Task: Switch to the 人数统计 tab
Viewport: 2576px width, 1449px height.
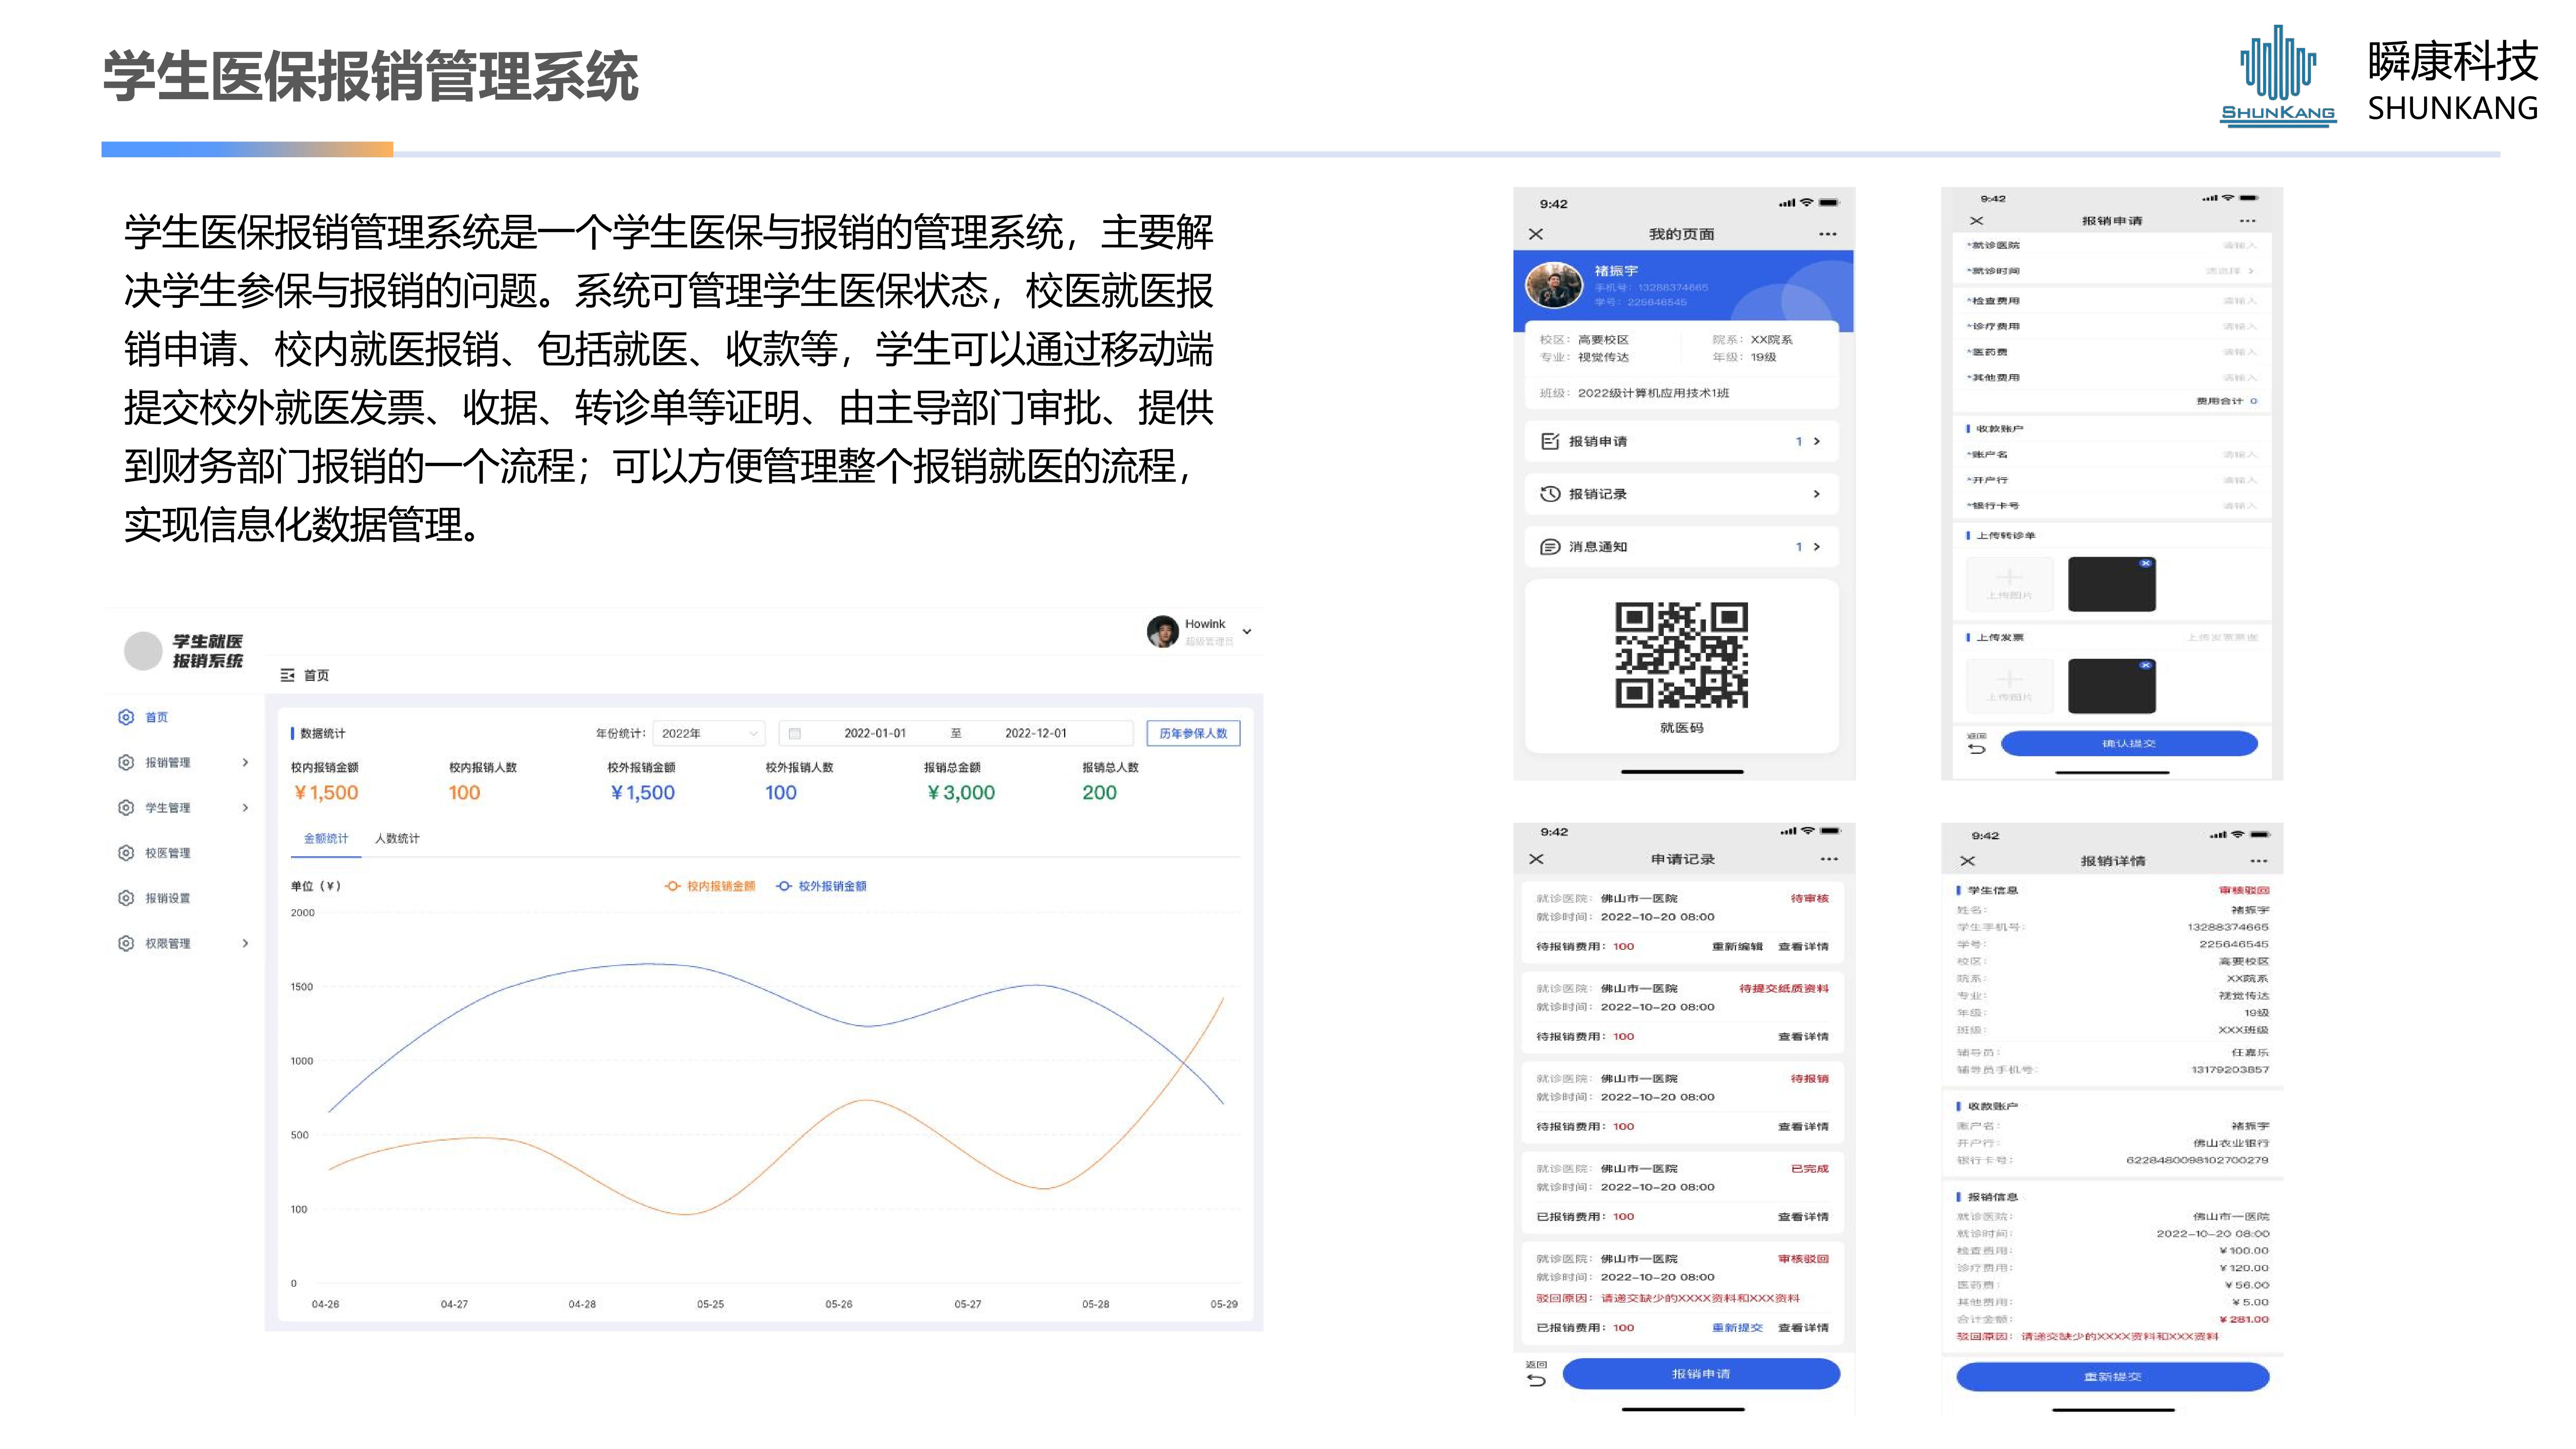Action: [x=397, y=838]
